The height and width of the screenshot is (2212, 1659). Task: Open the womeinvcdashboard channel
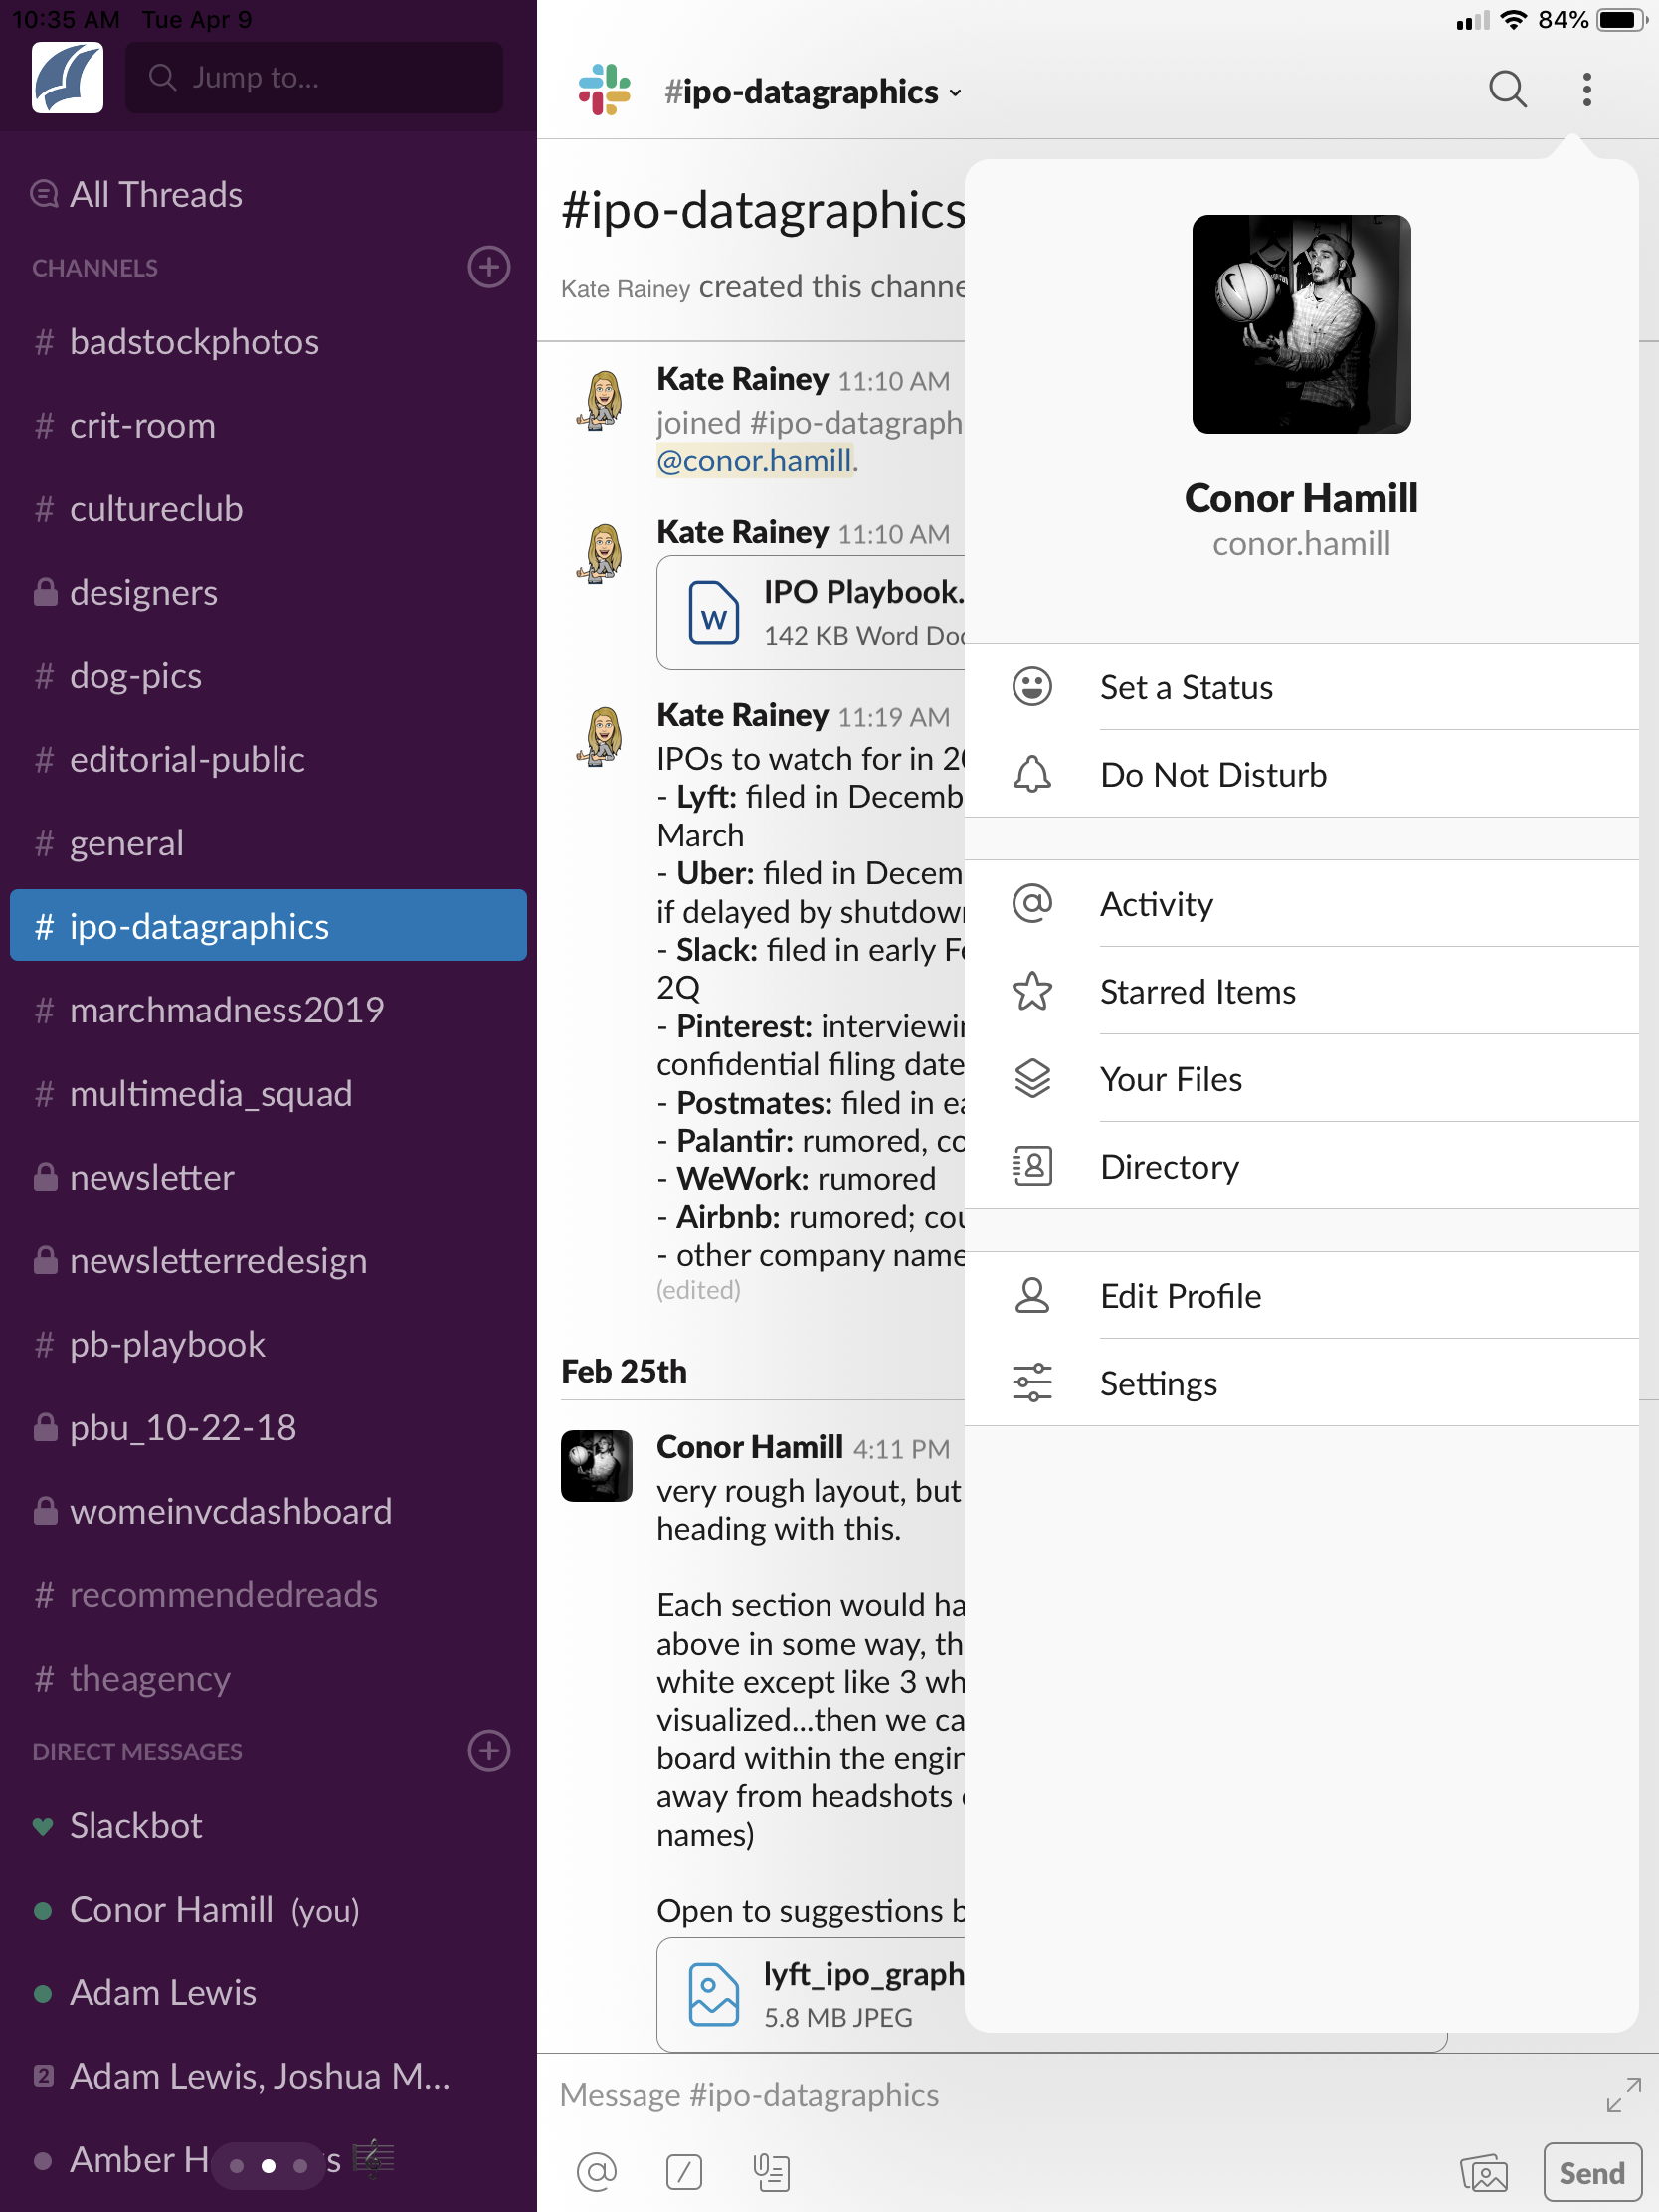(268, 1511)
